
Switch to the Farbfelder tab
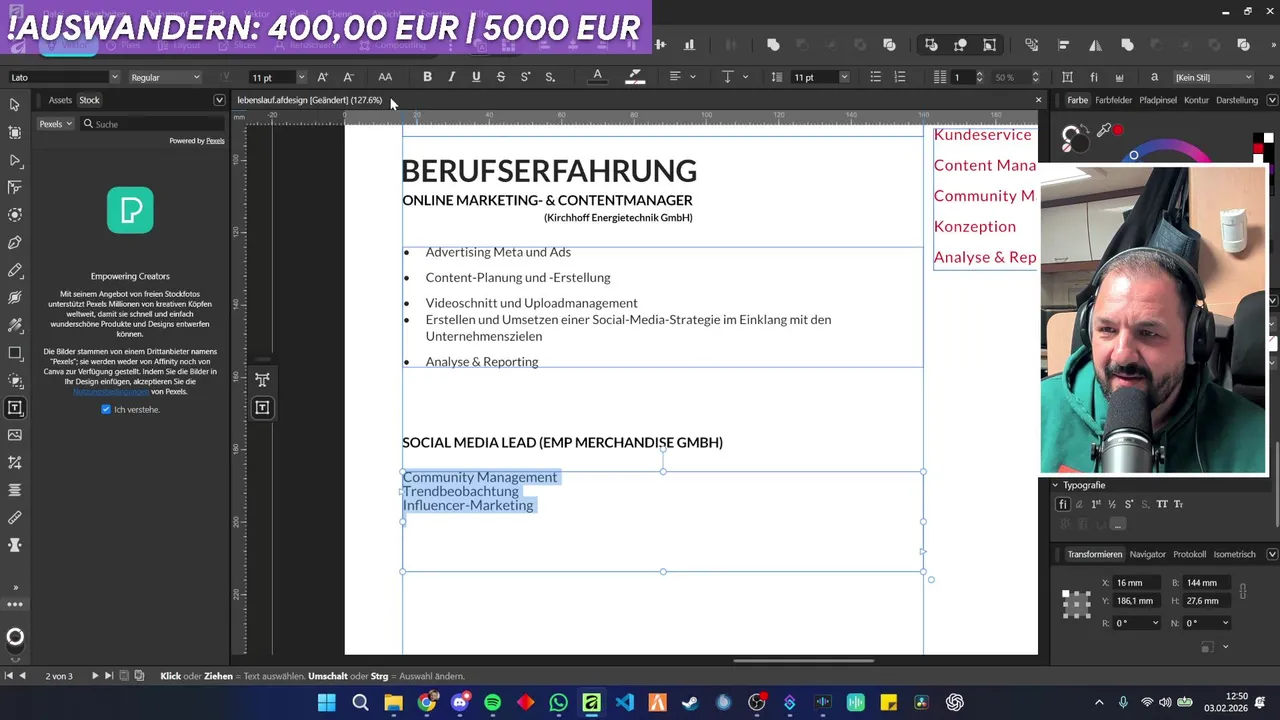(1114, 100)
